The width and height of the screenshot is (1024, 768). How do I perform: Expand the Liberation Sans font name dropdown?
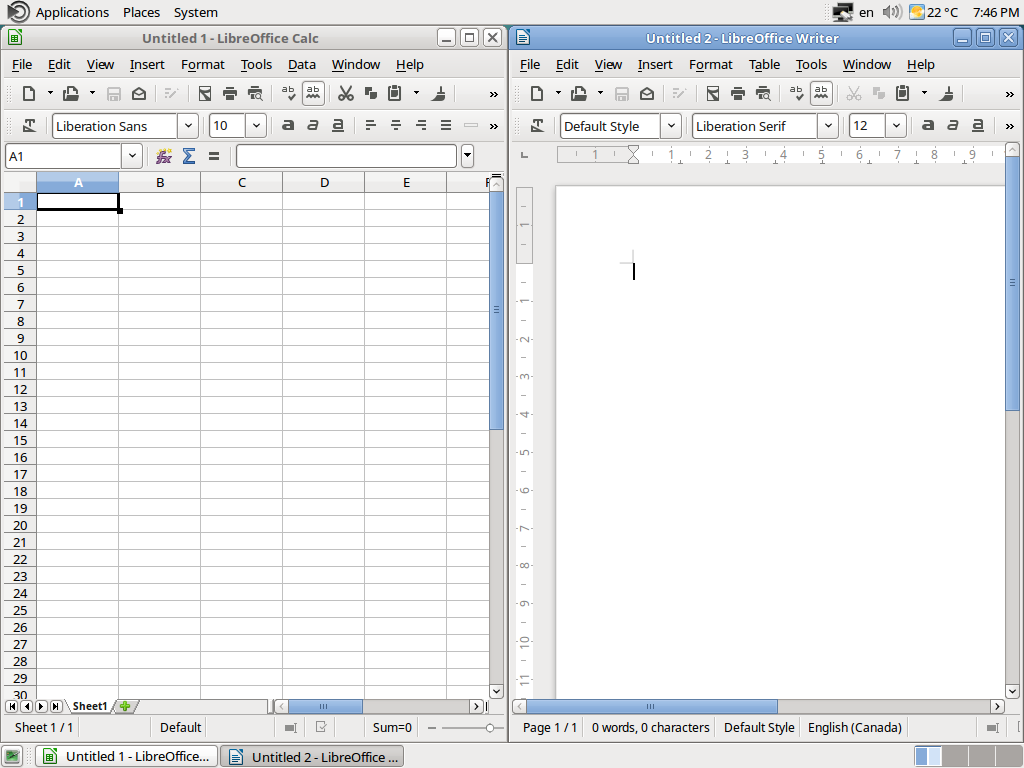pyautogui.click(x=188, y=125)
